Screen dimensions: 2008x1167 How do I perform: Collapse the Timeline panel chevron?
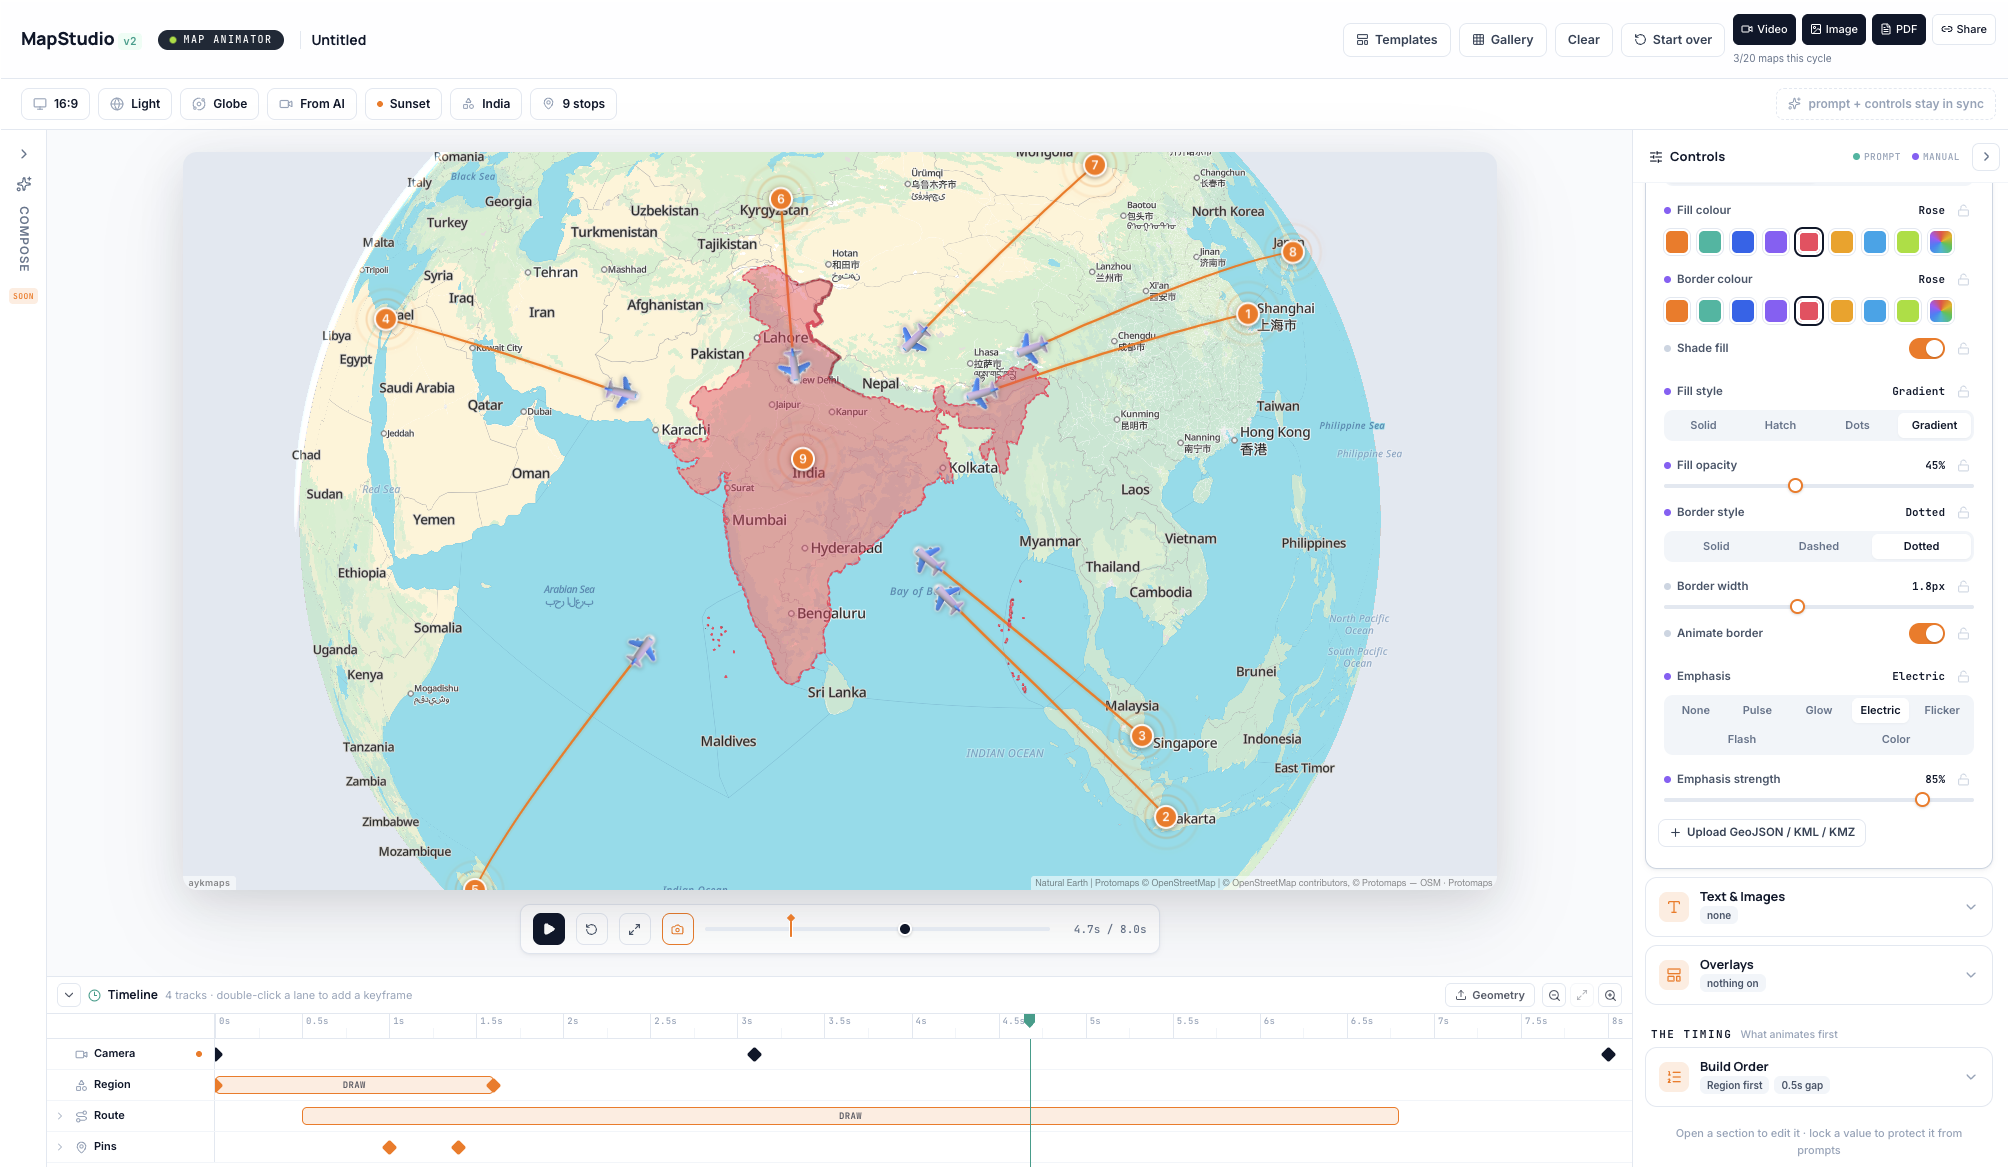click(68, 995)
